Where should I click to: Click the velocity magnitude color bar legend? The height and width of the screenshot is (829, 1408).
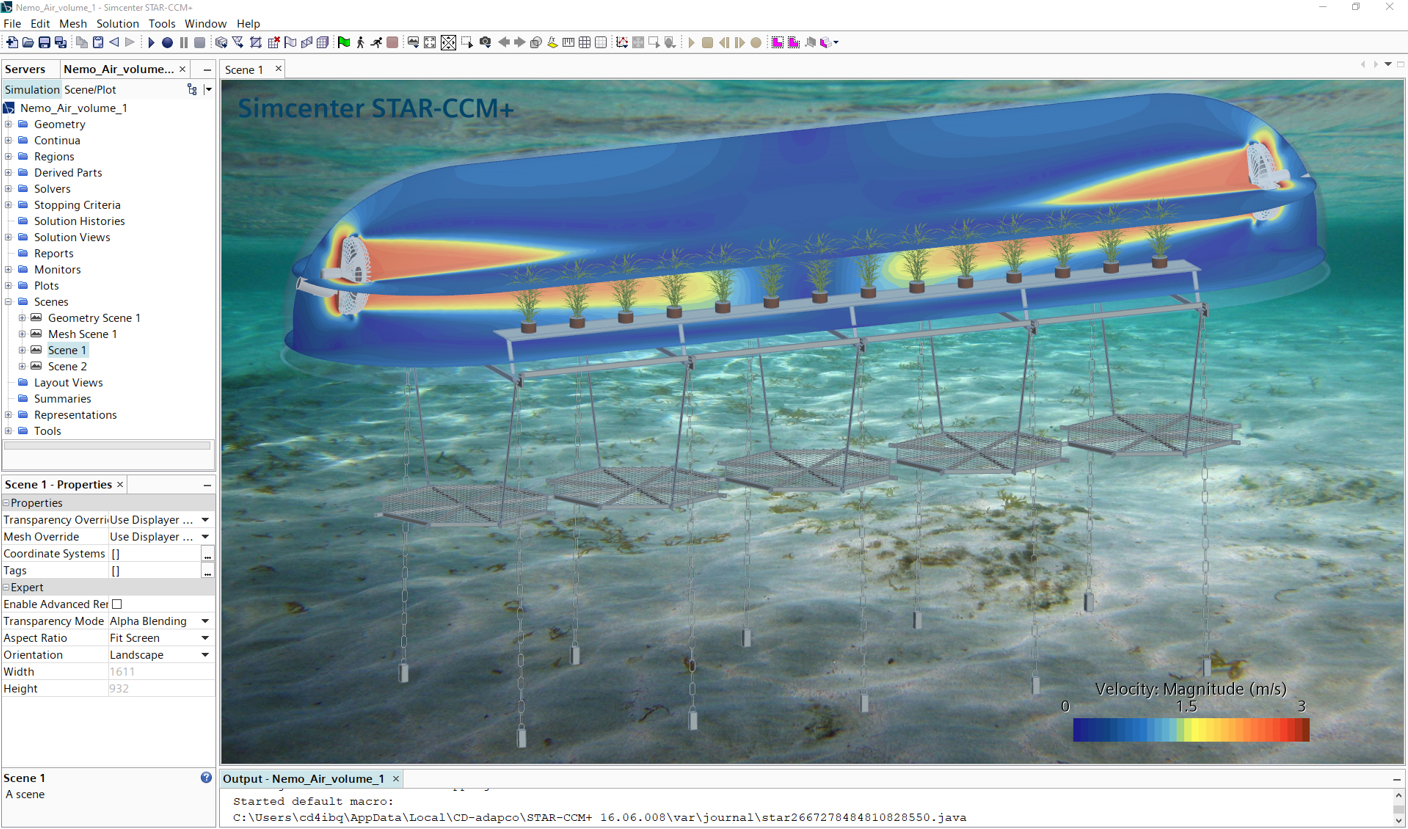pyautogui.click(x=1190, y=731)
